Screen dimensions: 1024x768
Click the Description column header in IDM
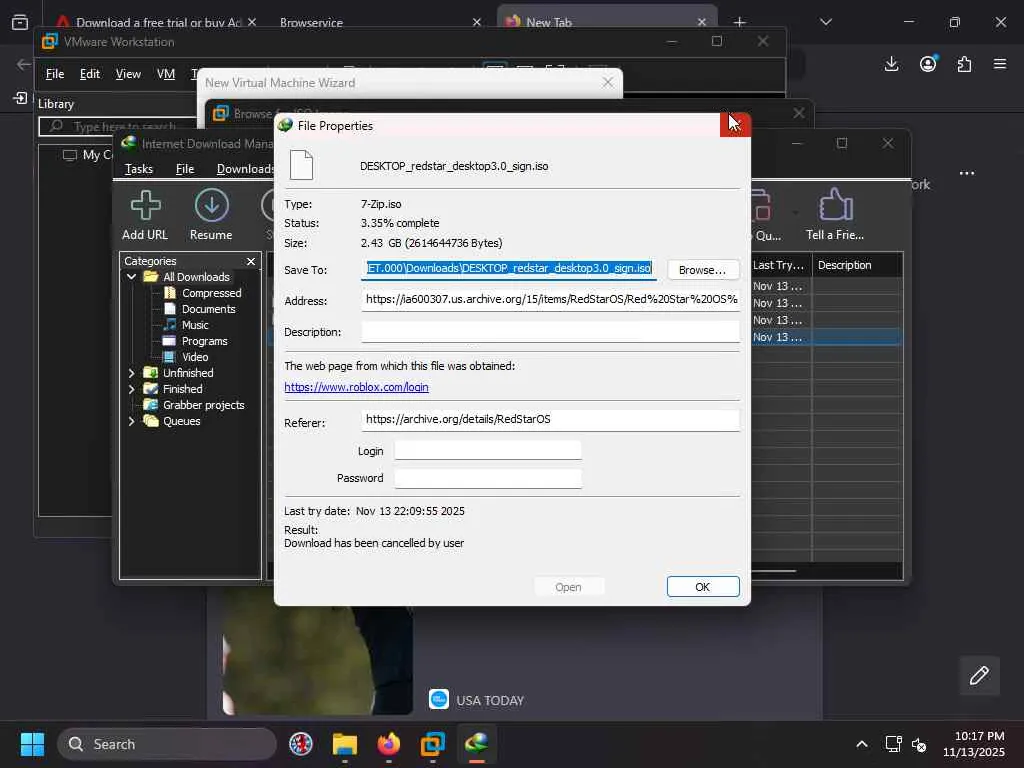[x=856, y=265]
